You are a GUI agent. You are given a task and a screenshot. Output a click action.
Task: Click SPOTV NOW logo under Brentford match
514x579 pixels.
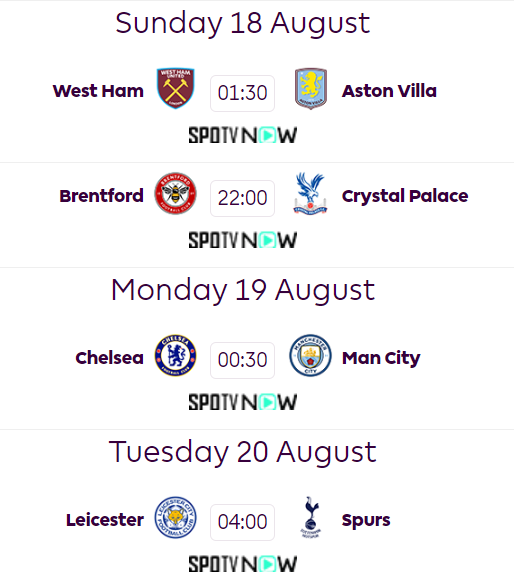(x=243, y=240)
